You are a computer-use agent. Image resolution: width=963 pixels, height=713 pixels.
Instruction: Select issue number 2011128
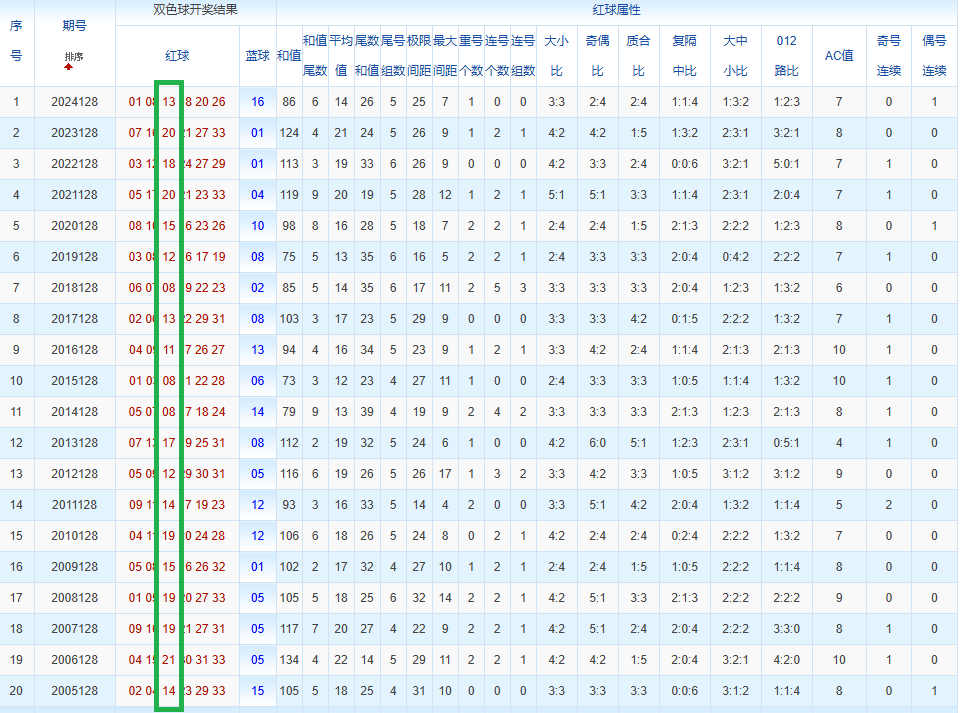click(74, 505)
